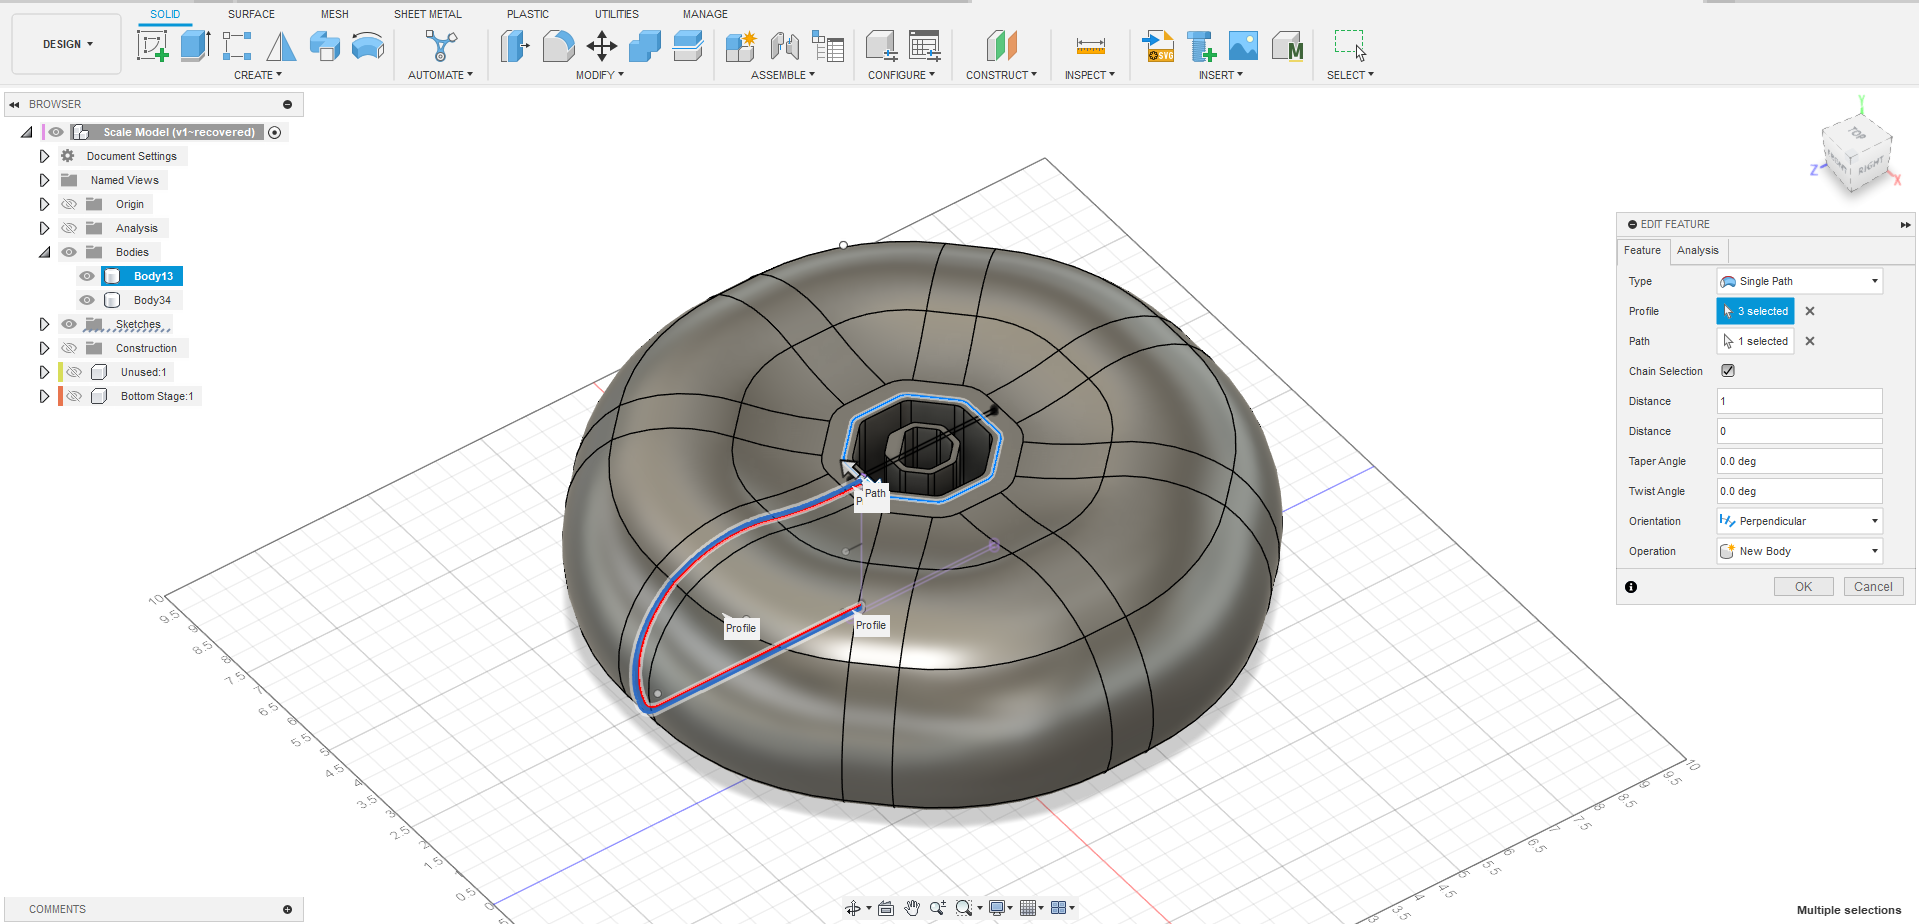
Task: Open the Operation New Body dropdown
Action: pyautogui.click(x=1799, y=551)
